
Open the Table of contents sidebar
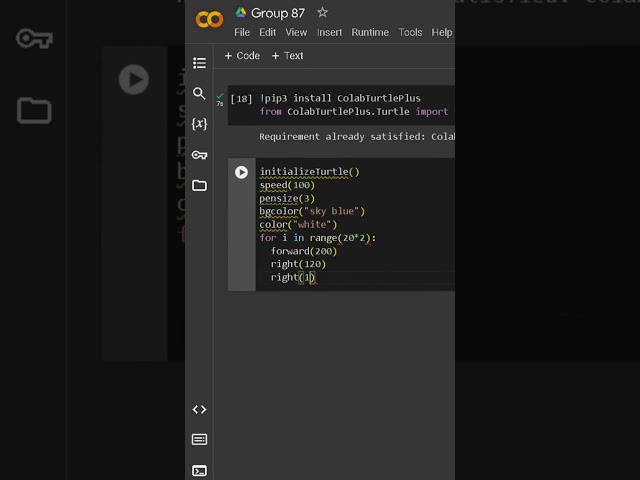[199, 63]
